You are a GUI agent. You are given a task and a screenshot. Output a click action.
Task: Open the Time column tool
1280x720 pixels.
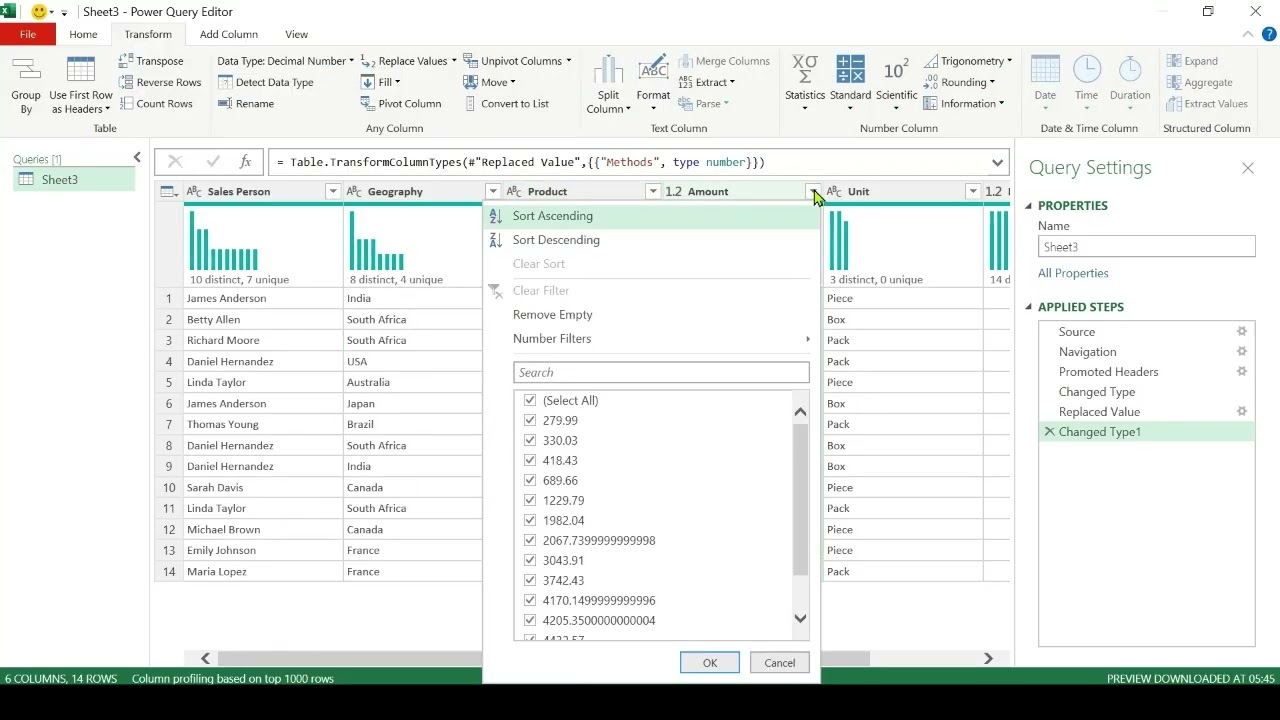pos(1086,84)
